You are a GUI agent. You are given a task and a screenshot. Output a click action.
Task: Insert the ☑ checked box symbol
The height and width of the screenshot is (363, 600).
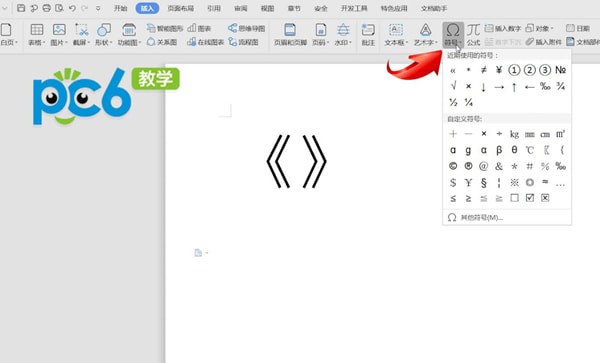pos(530,198)
